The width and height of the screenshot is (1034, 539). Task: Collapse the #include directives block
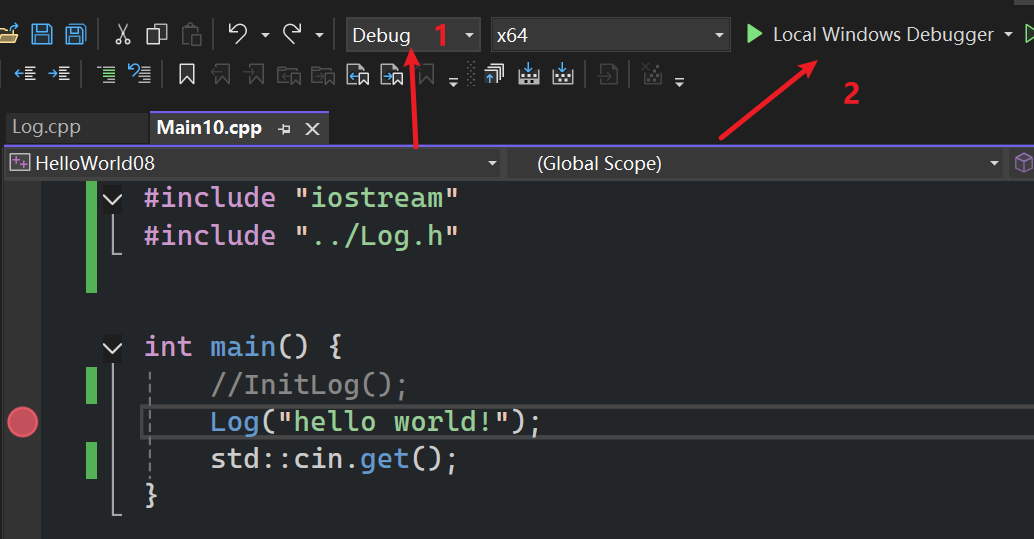(x=113, y=199)
